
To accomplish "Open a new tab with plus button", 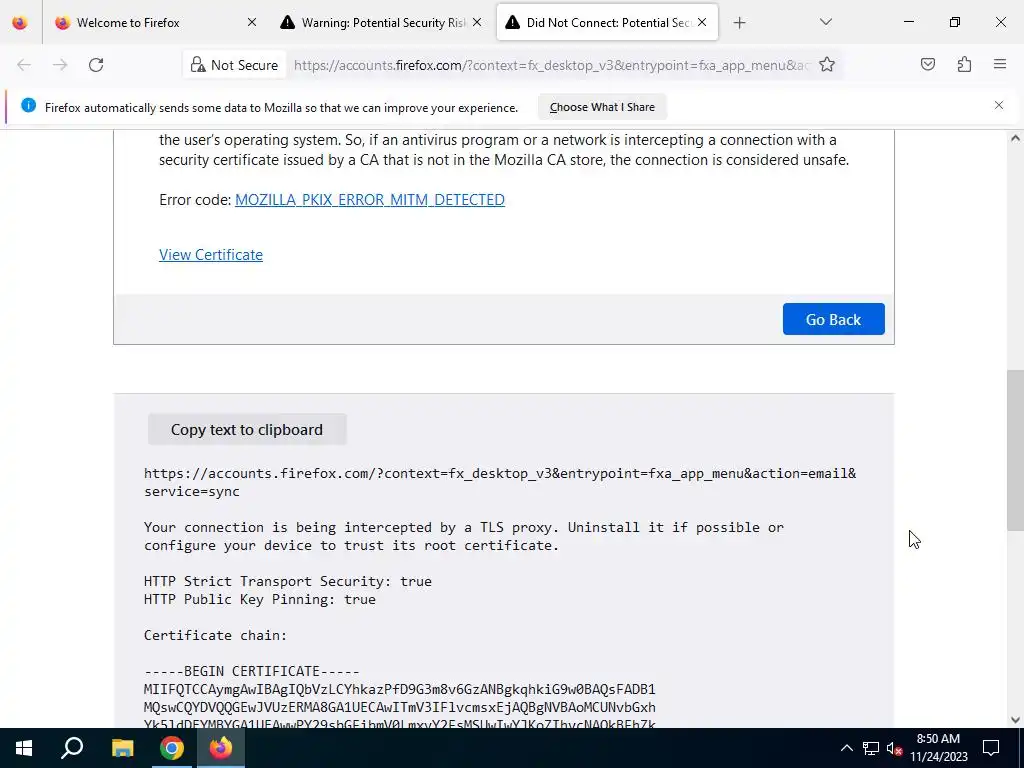I will click(739, 23).
